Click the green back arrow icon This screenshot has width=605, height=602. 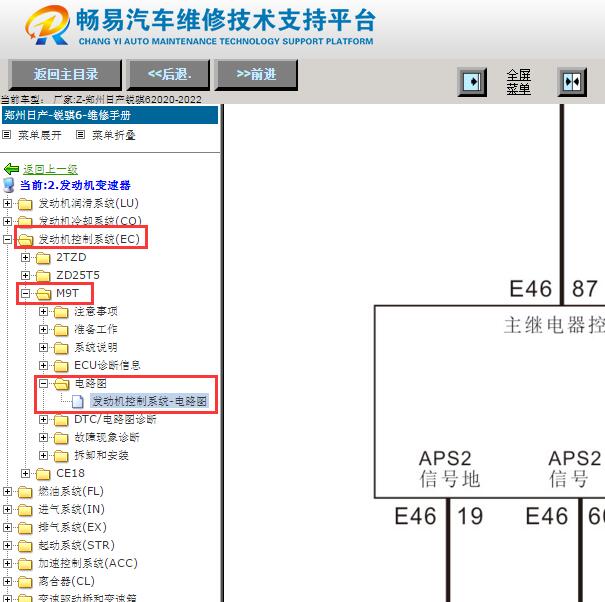[11, 169]
